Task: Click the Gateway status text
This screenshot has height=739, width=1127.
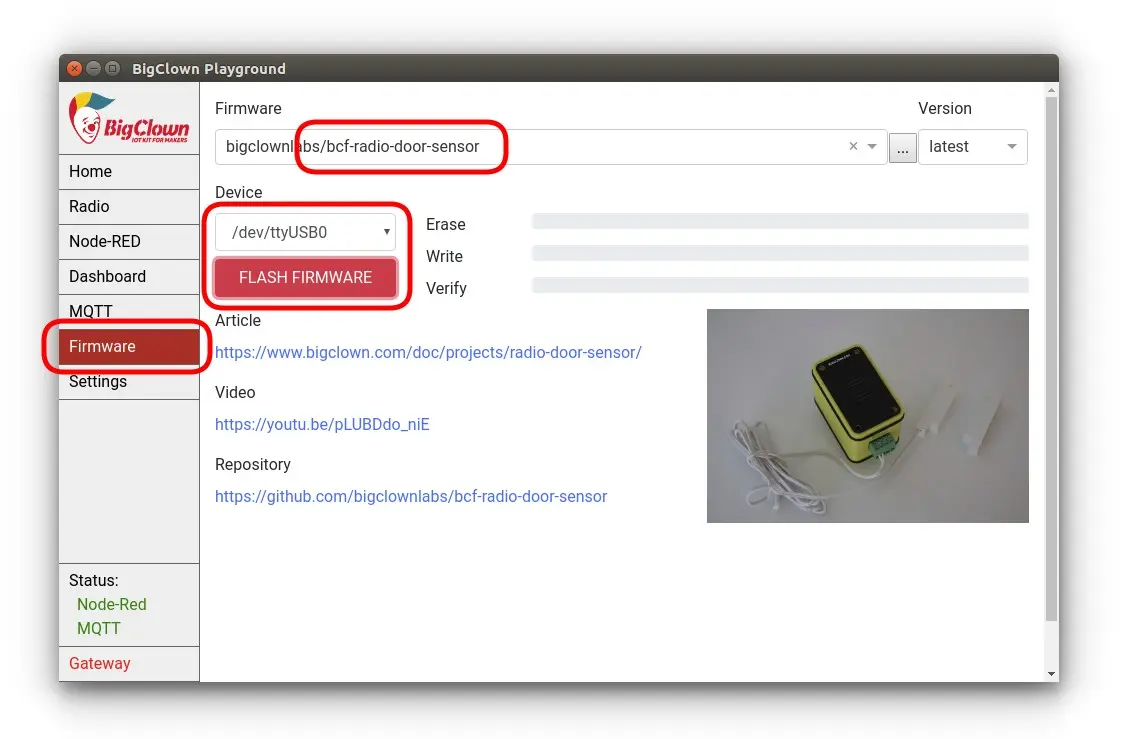Action: [x=100, y=664]
